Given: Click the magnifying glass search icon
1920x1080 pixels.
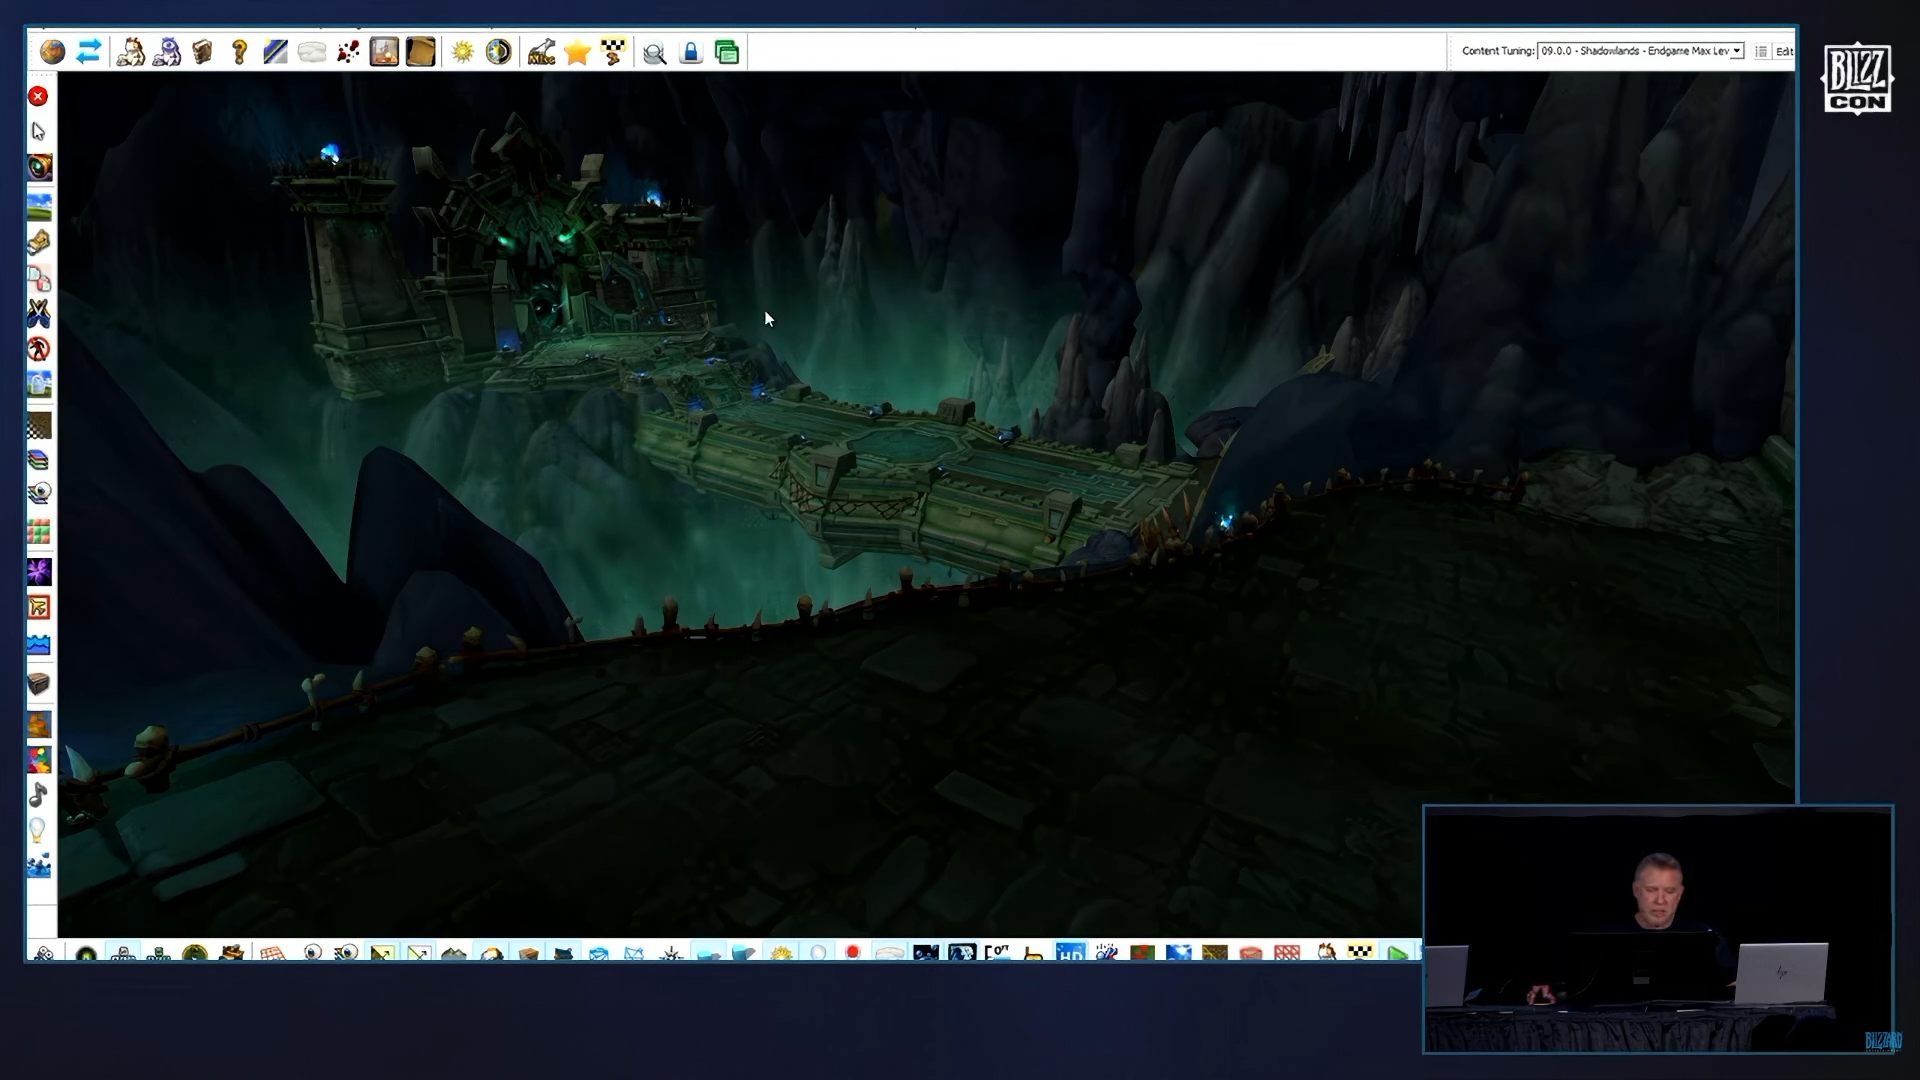Looking at the screenshot, I should tap(654, 53).
